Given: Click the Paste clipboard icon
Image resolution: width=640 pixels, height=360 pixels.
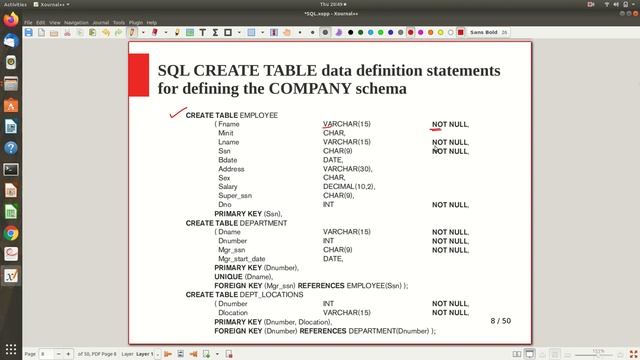Looking at the screenshot, I should click(x=93, y=32).
